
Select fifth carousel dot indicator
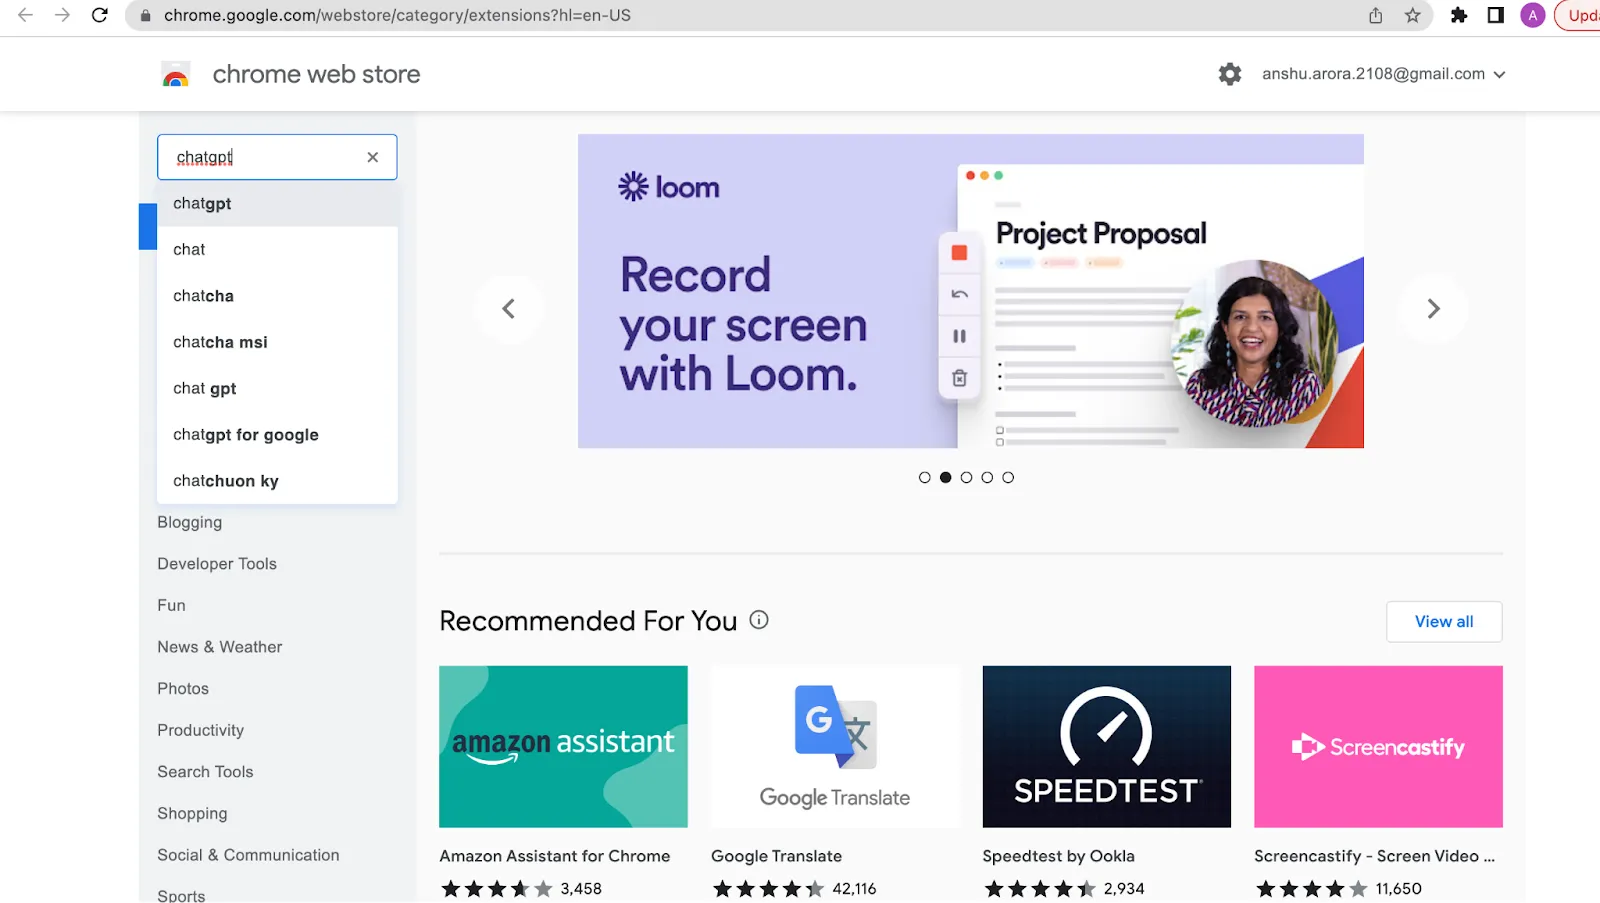tap(1008, 477)
